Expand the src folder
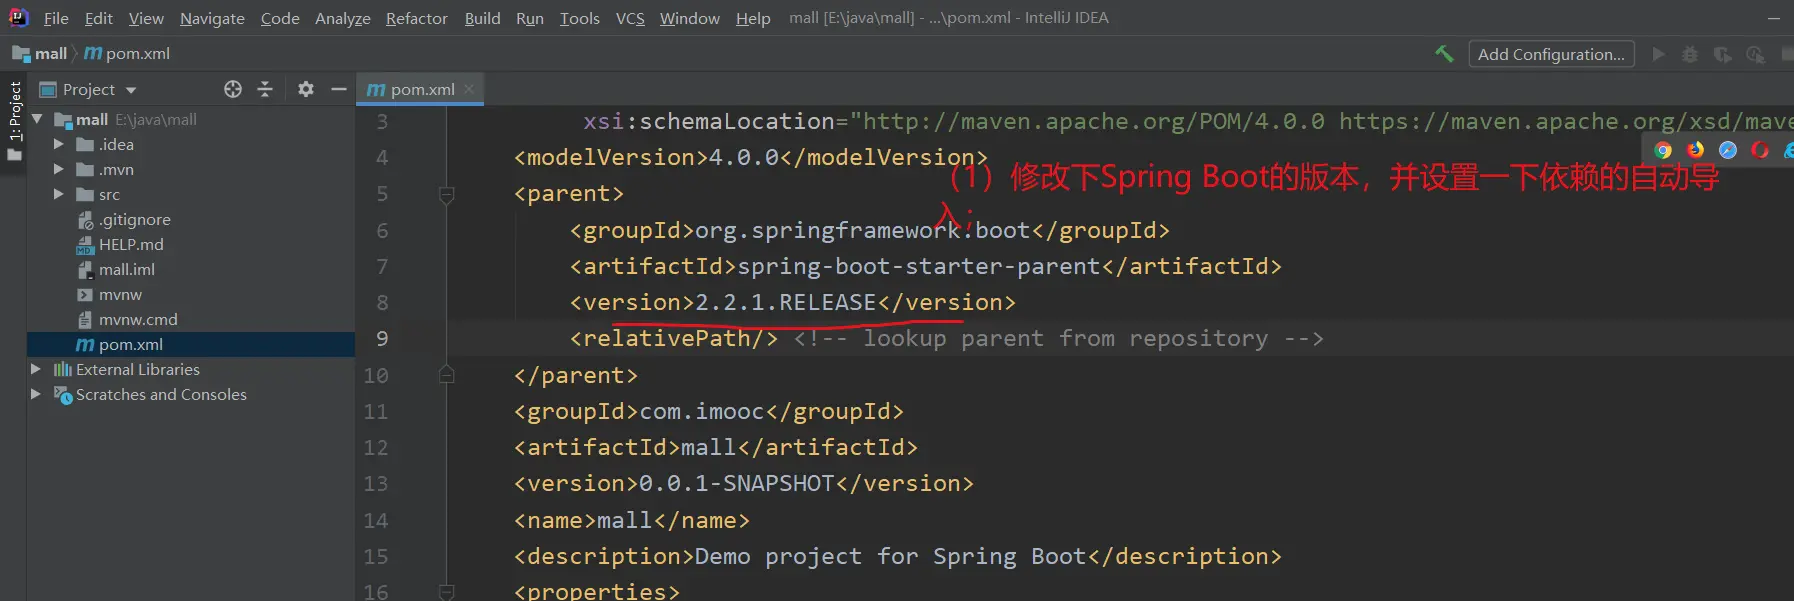 click(x=59, y=194)
